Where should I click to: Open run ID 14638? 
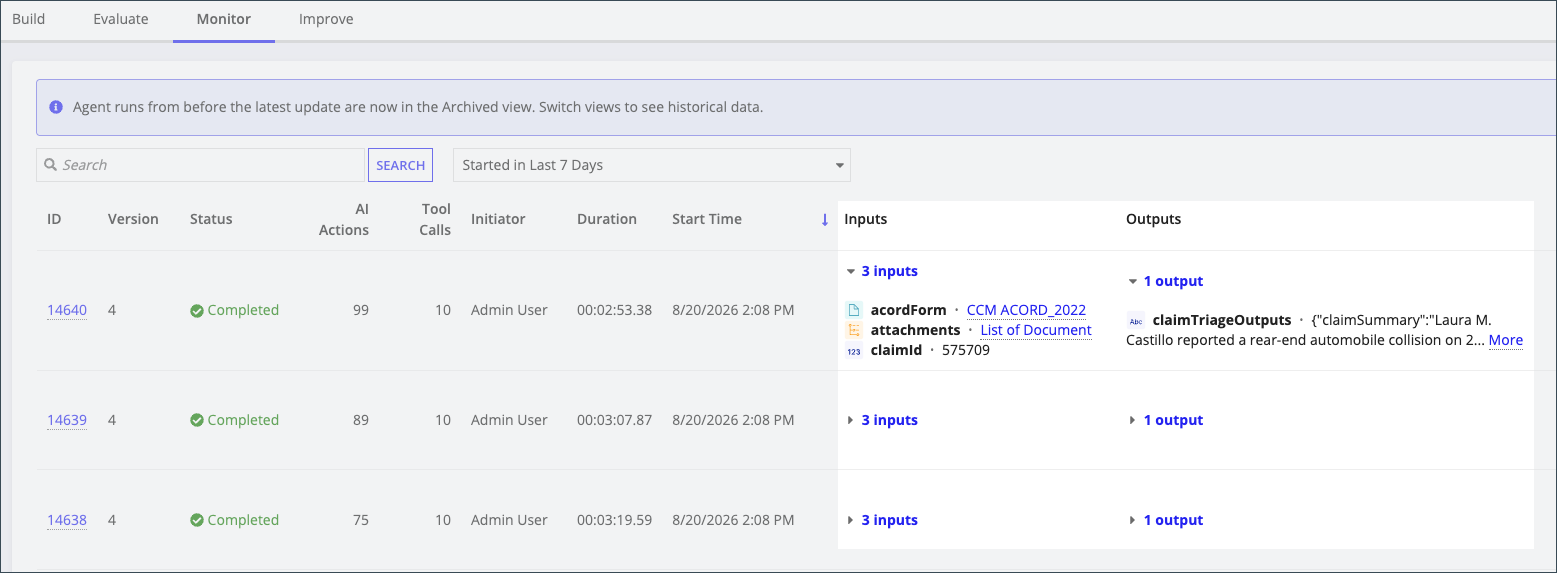[67, 520]
